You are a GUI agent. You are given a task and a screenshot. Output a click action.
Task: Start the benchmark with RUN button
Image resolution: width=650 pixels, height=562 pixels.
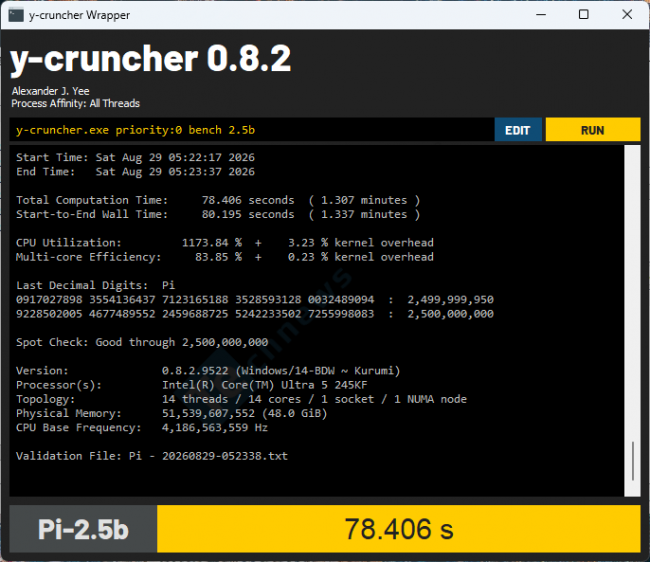click(x=593, y=130)
